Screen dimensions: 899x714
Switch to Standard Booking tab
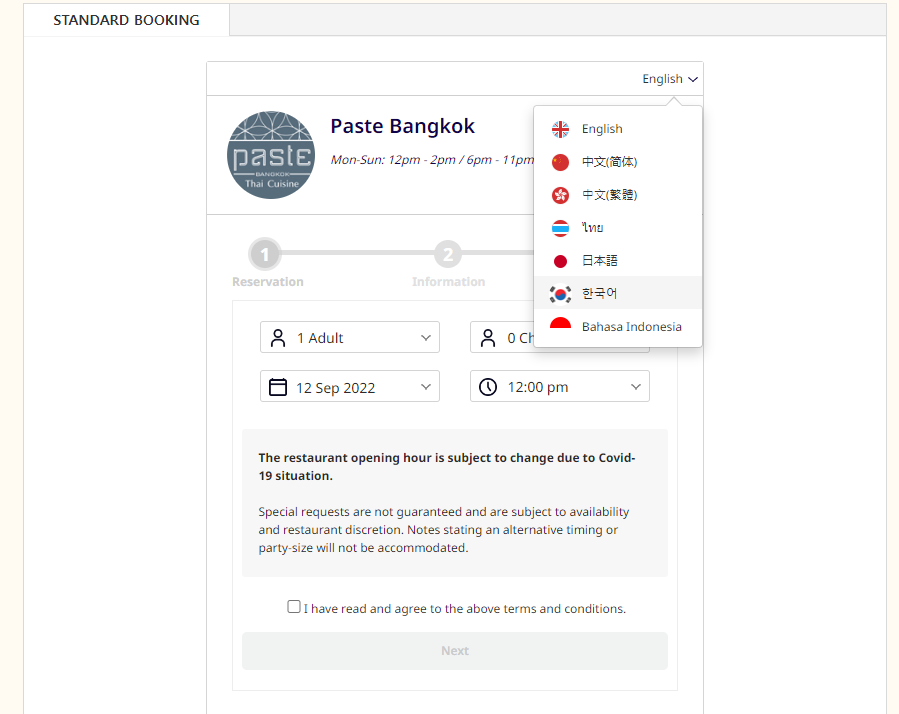126,20
